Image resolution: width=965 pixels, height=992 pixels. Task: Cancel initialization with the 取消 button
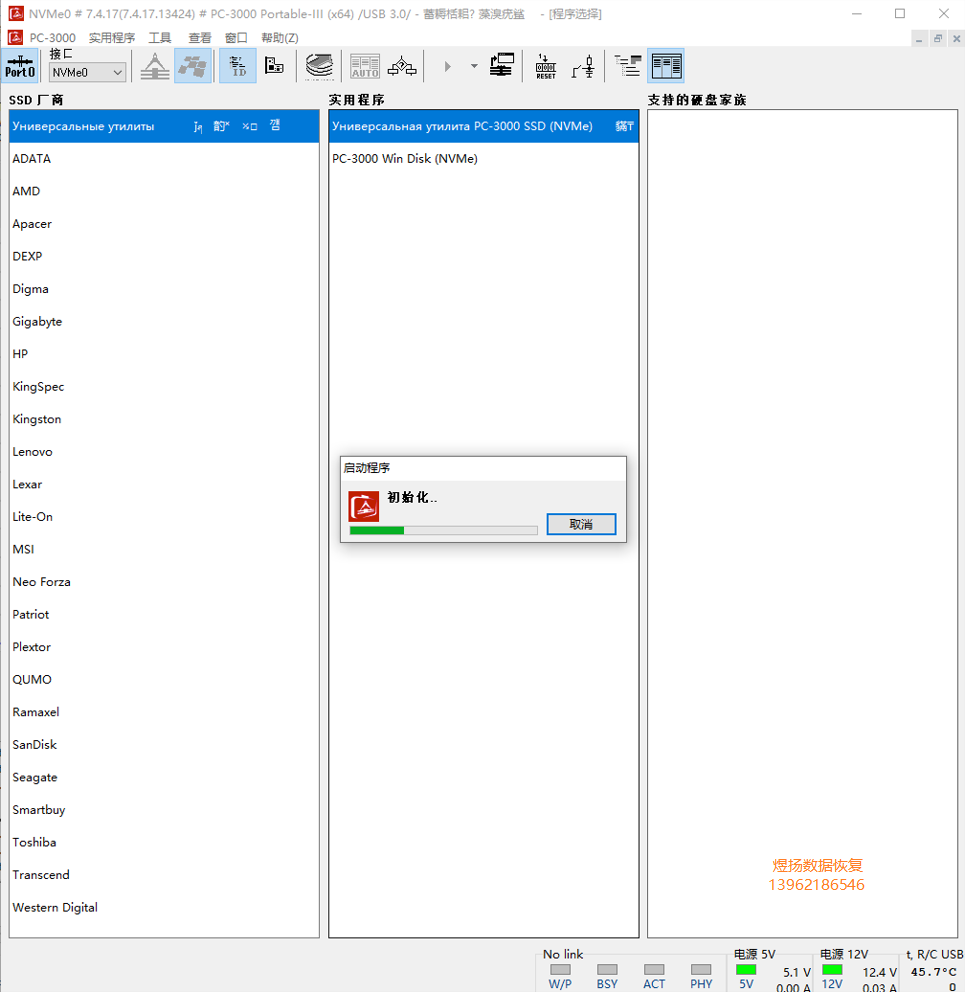pyautogui.click(x=581, y=524)
